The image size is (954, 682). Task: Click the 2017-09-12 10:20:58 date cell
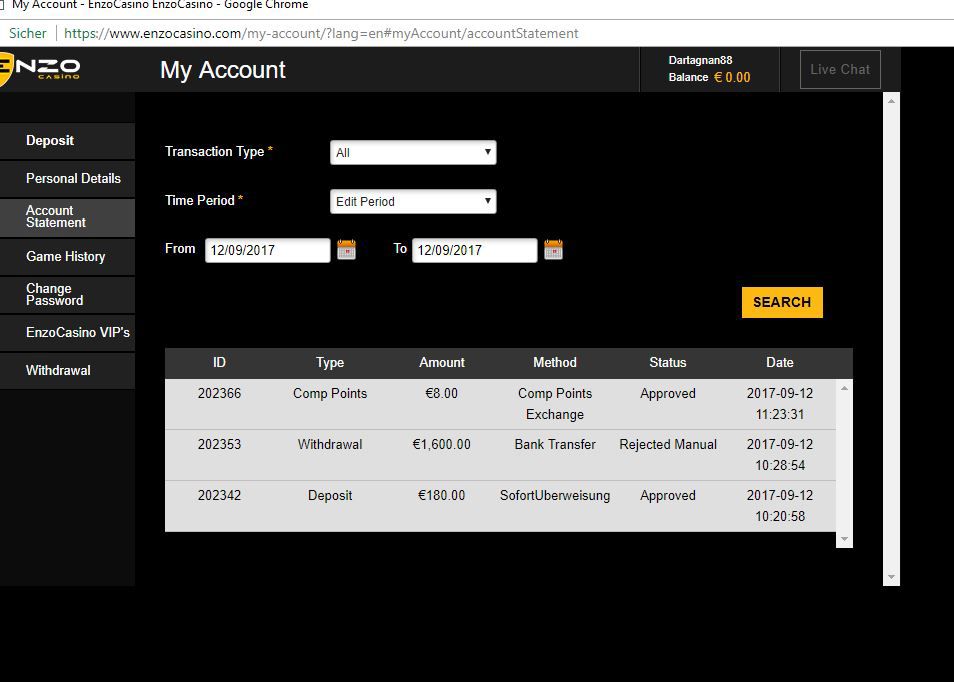pyautogui.click(x=780, y=506)
